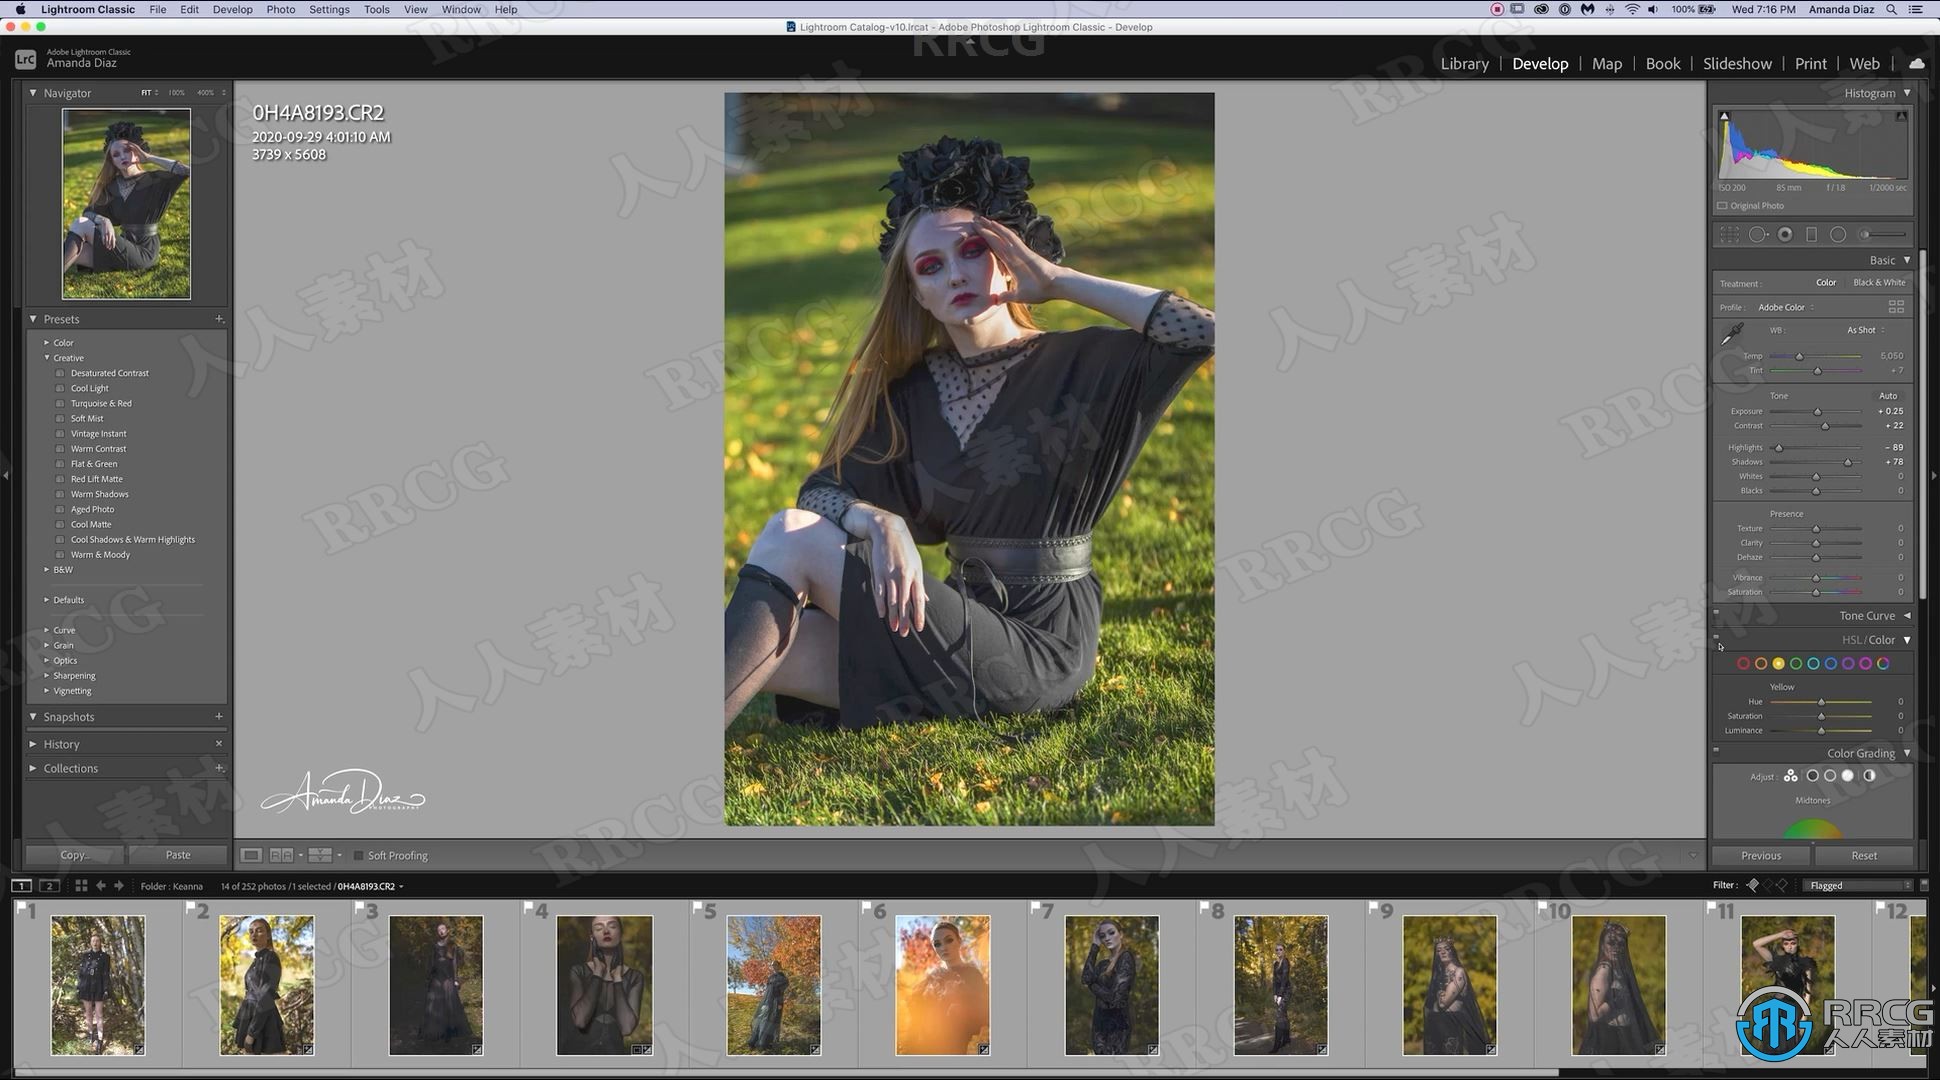Switch to the Slideshow module

tap(1737, 63)
